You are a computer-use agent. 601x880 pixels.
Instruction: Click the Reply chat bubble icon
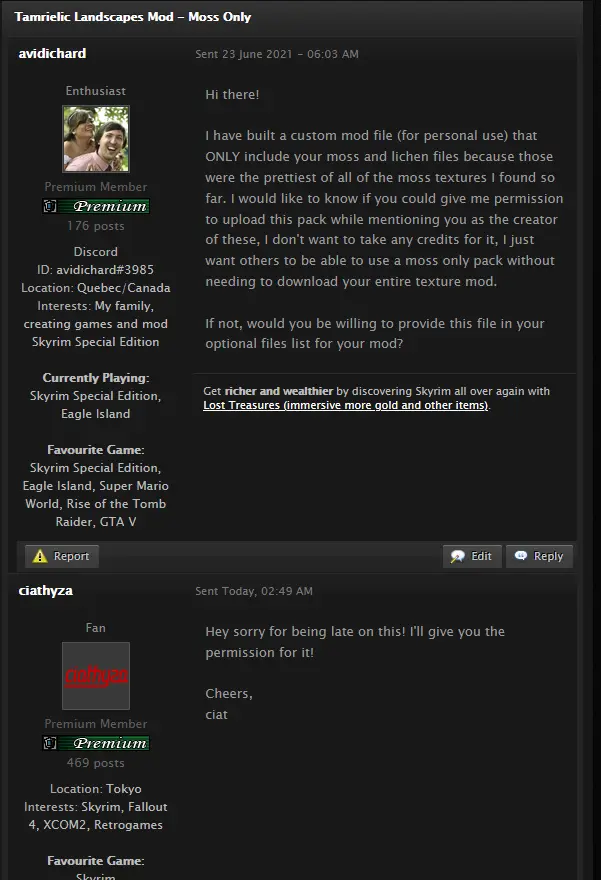tap(521, 556)
